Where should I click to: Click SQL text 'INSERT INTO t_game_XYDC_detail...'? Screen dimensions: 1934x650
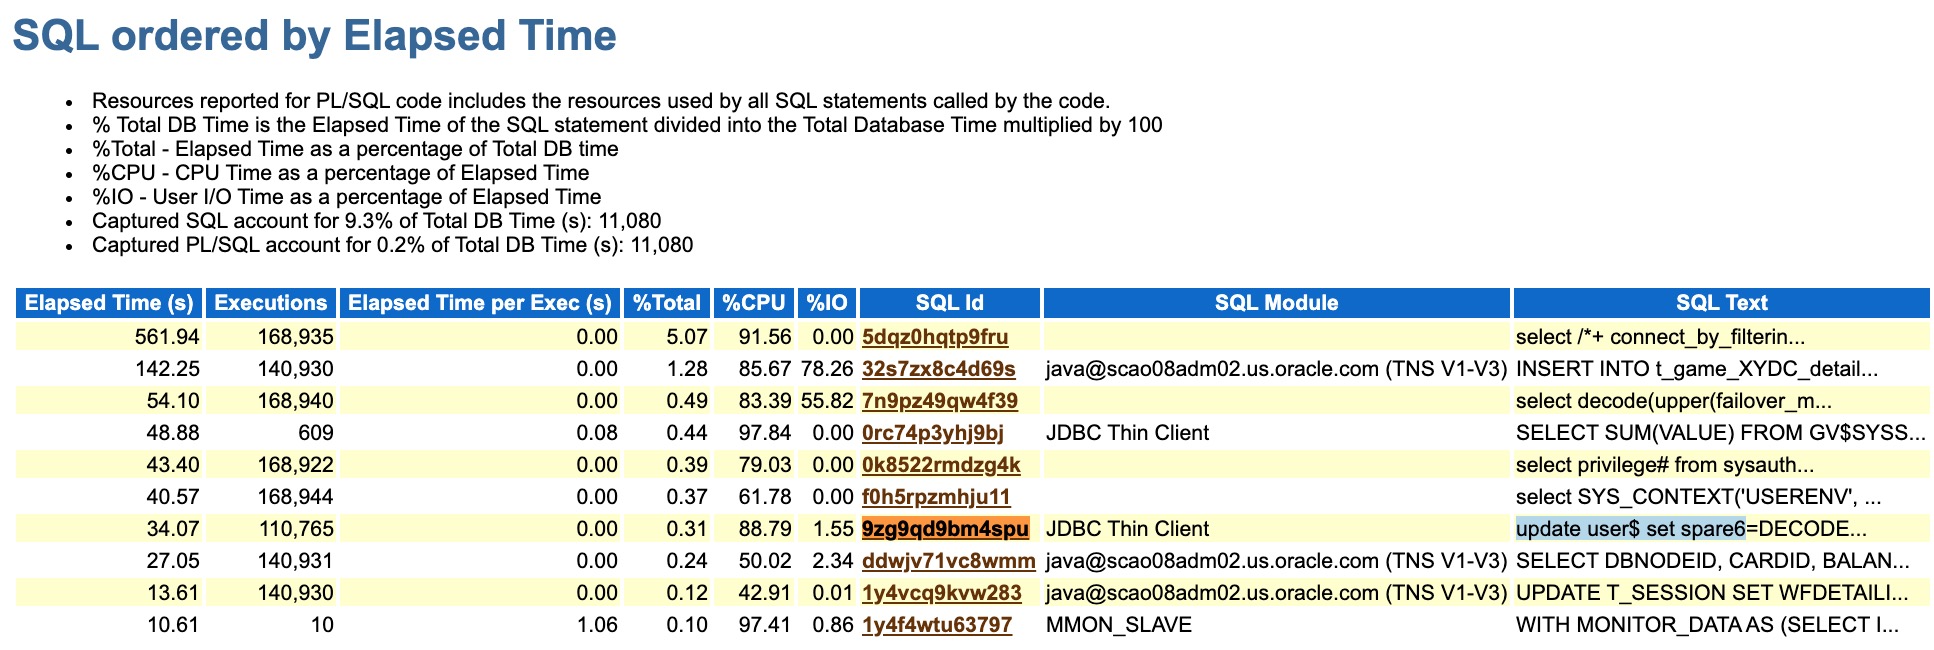click(x=1697, y=369)
